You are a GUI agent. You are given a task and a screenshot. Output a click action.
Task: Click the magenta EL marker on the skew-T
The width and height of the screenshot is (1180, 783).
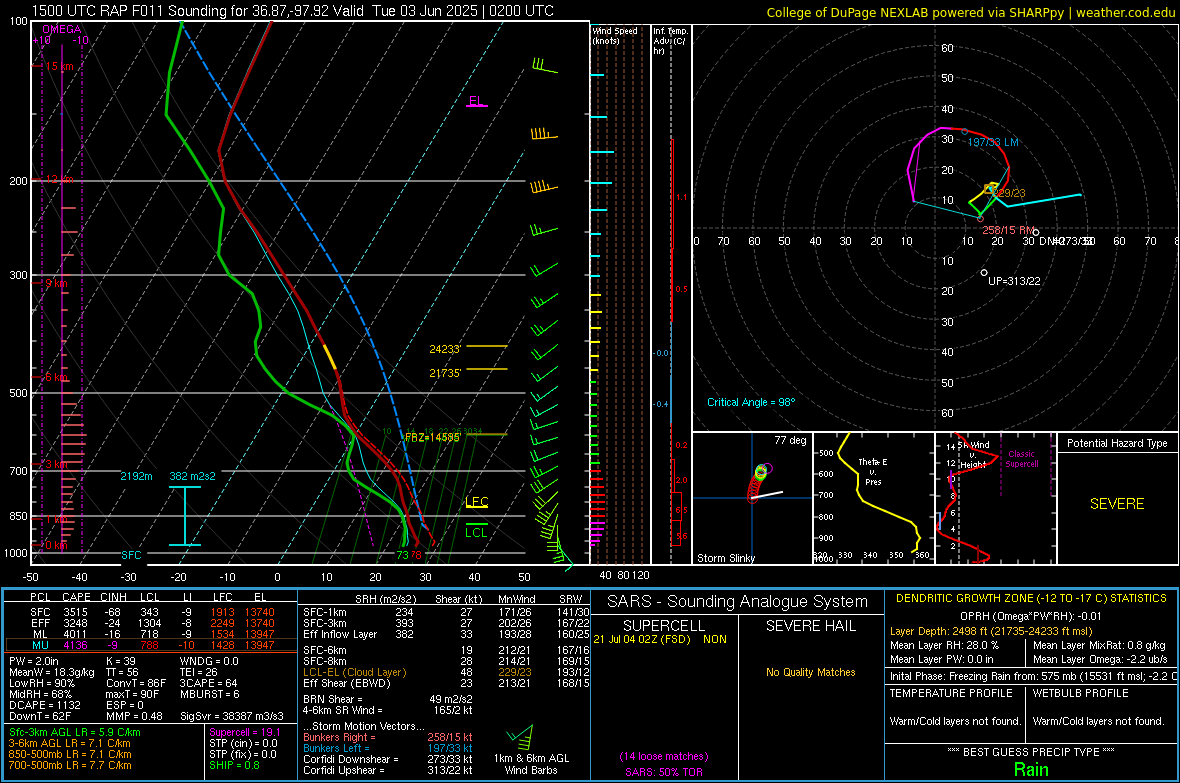click(x=476, y=102)
